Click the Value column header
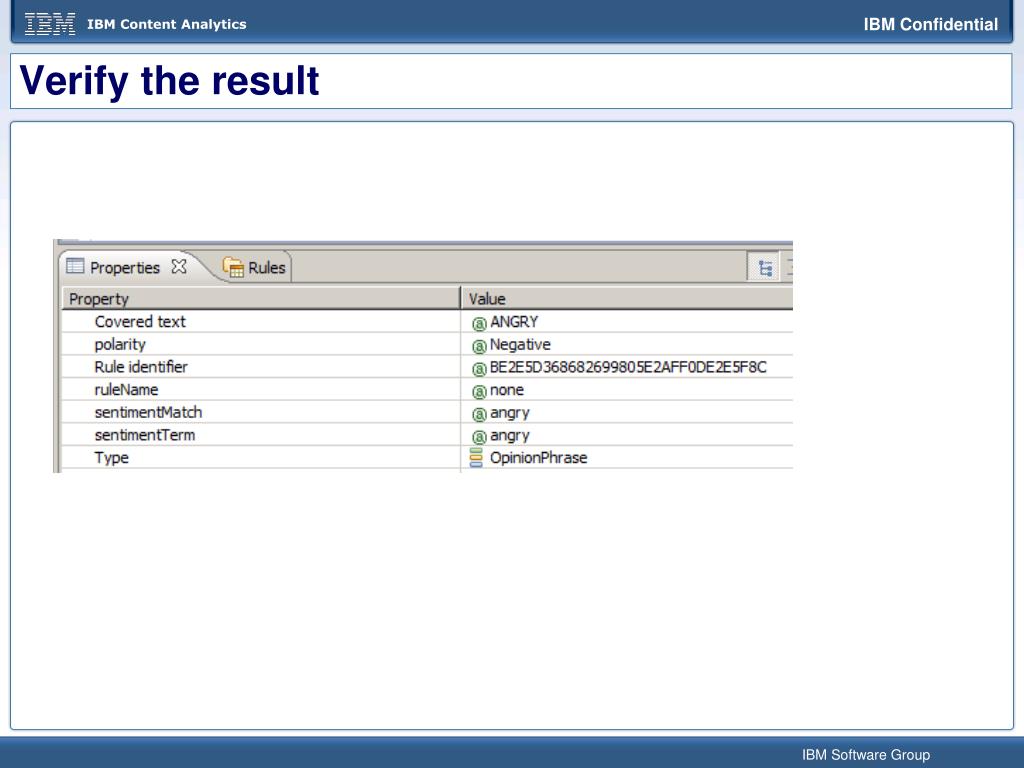Screen dimensions: 1024x768 627,298
